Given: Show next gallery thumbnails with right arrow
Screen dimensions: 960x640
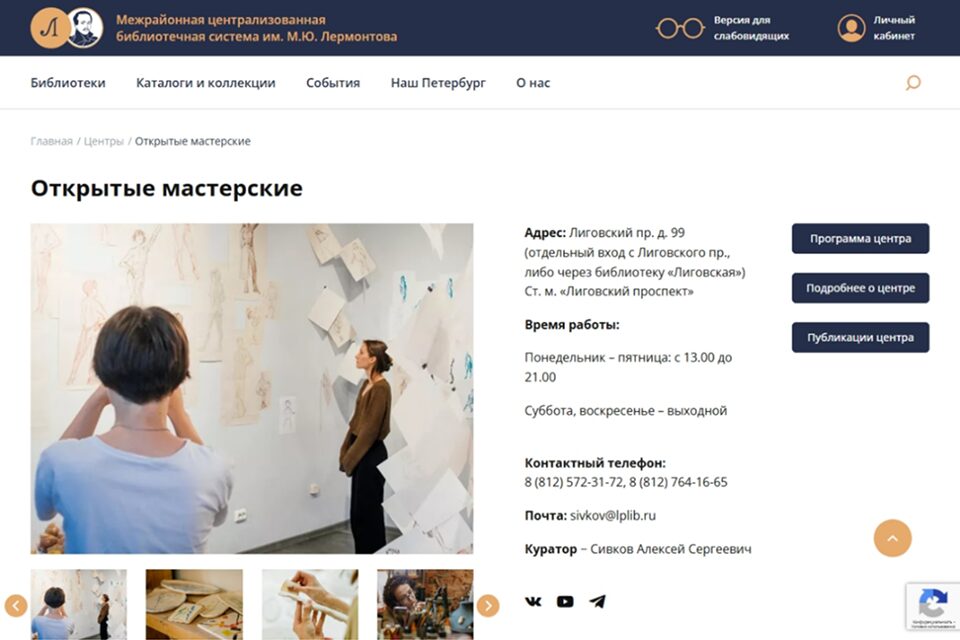Looking at the screenshot, I should tap(488, 606).
